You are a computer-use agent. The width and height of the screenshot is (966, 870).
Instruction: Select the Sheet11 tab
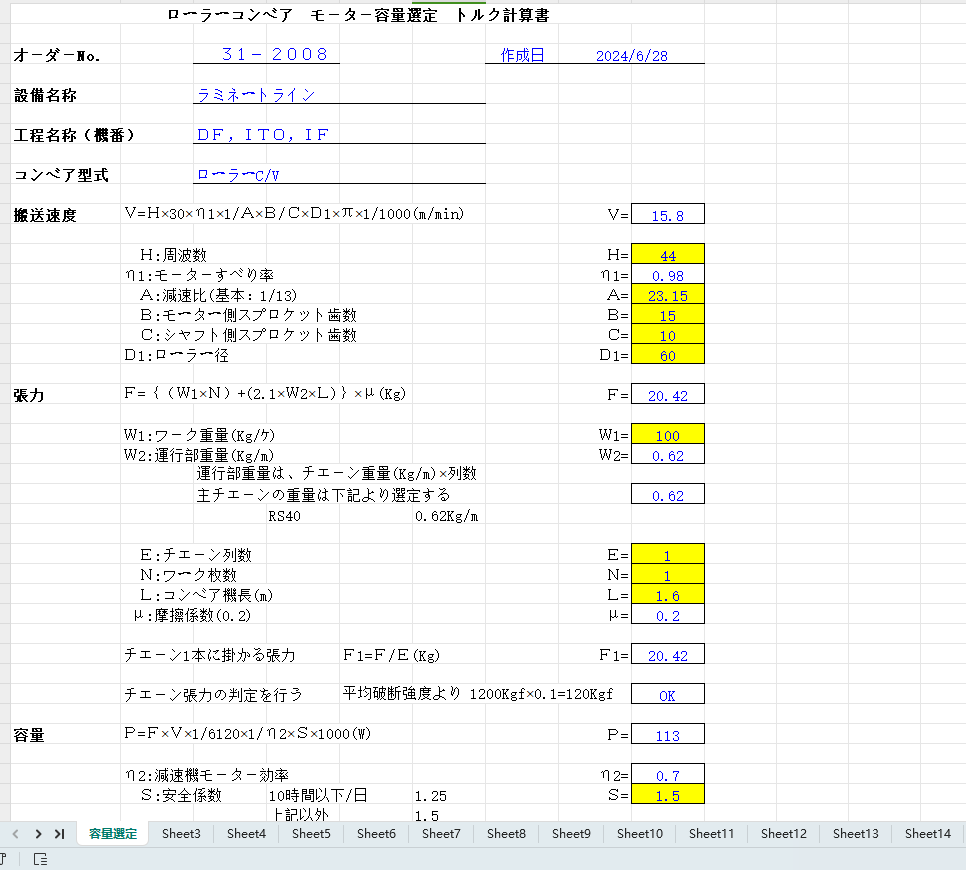pyautogui.click(x=711, y=833)
